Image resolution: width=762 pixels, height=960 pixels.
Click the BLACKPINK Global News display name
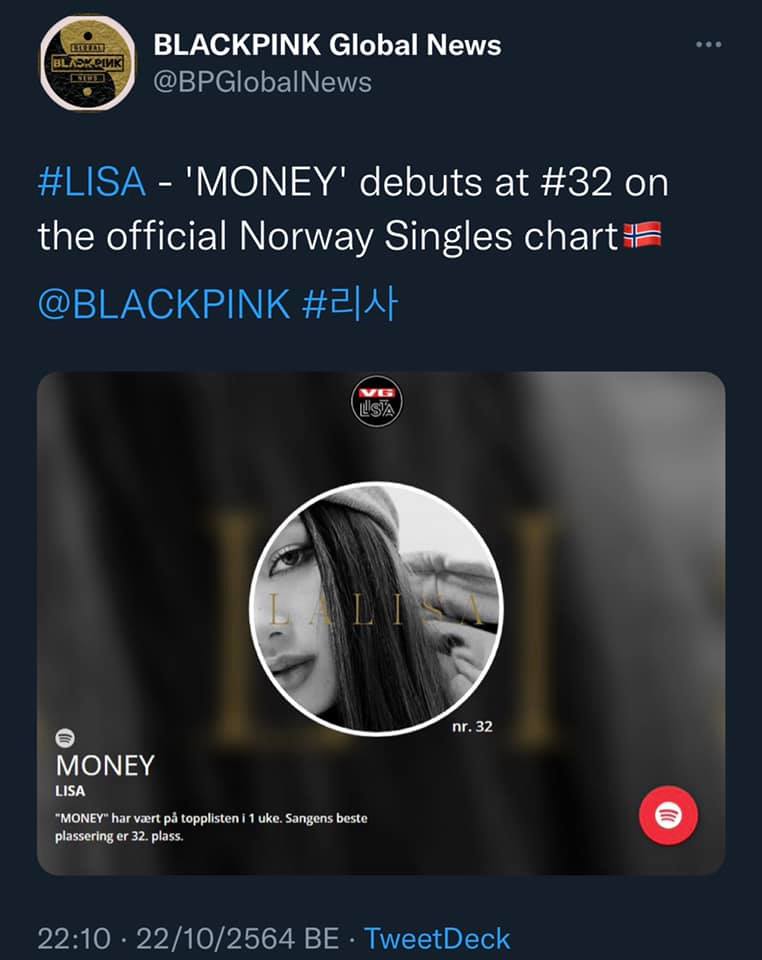[327, 45]
